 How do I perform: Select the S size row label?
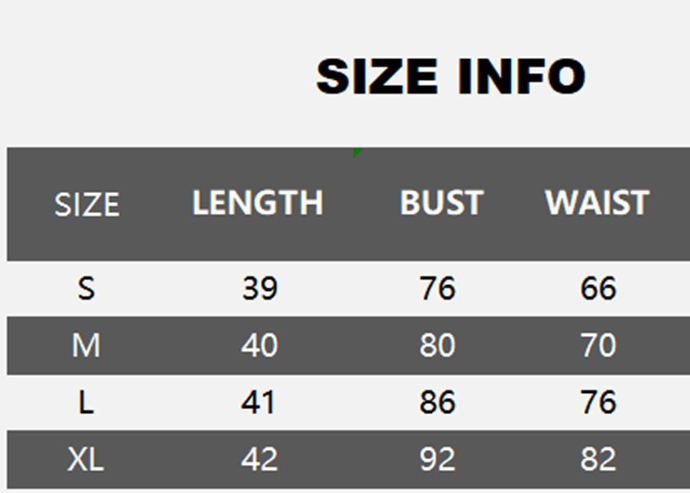[87, 289]
